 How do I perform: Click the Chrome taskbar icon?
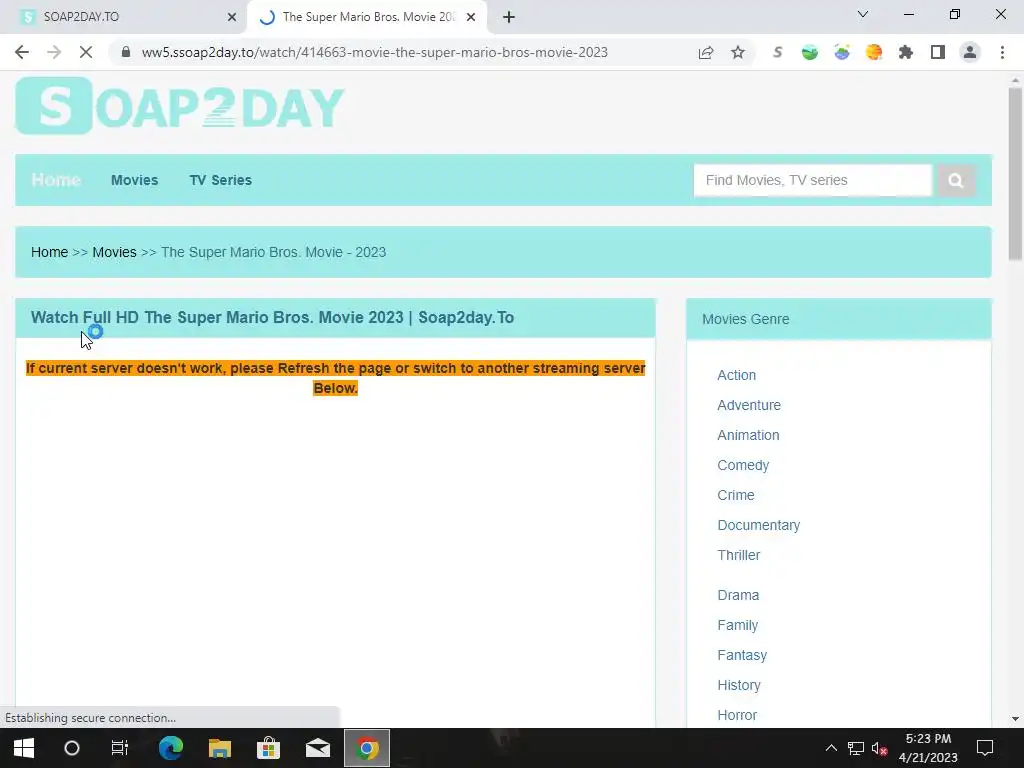[x=367, y=748]
